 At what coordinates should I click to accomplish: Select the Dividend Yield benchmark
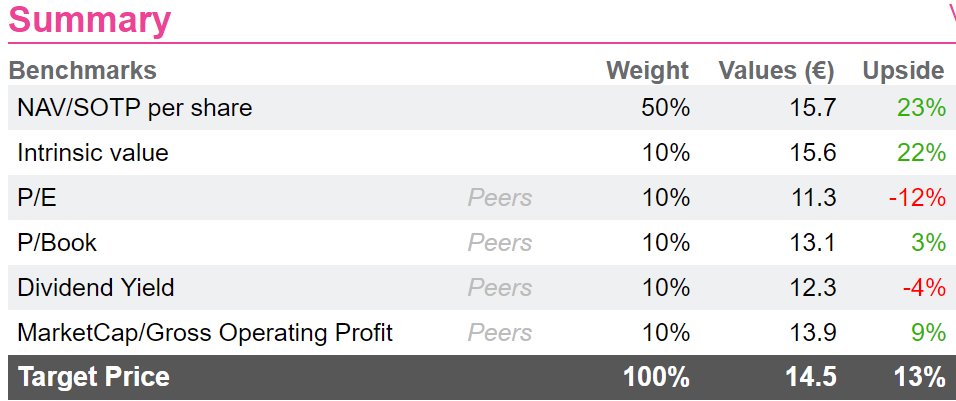96,288
